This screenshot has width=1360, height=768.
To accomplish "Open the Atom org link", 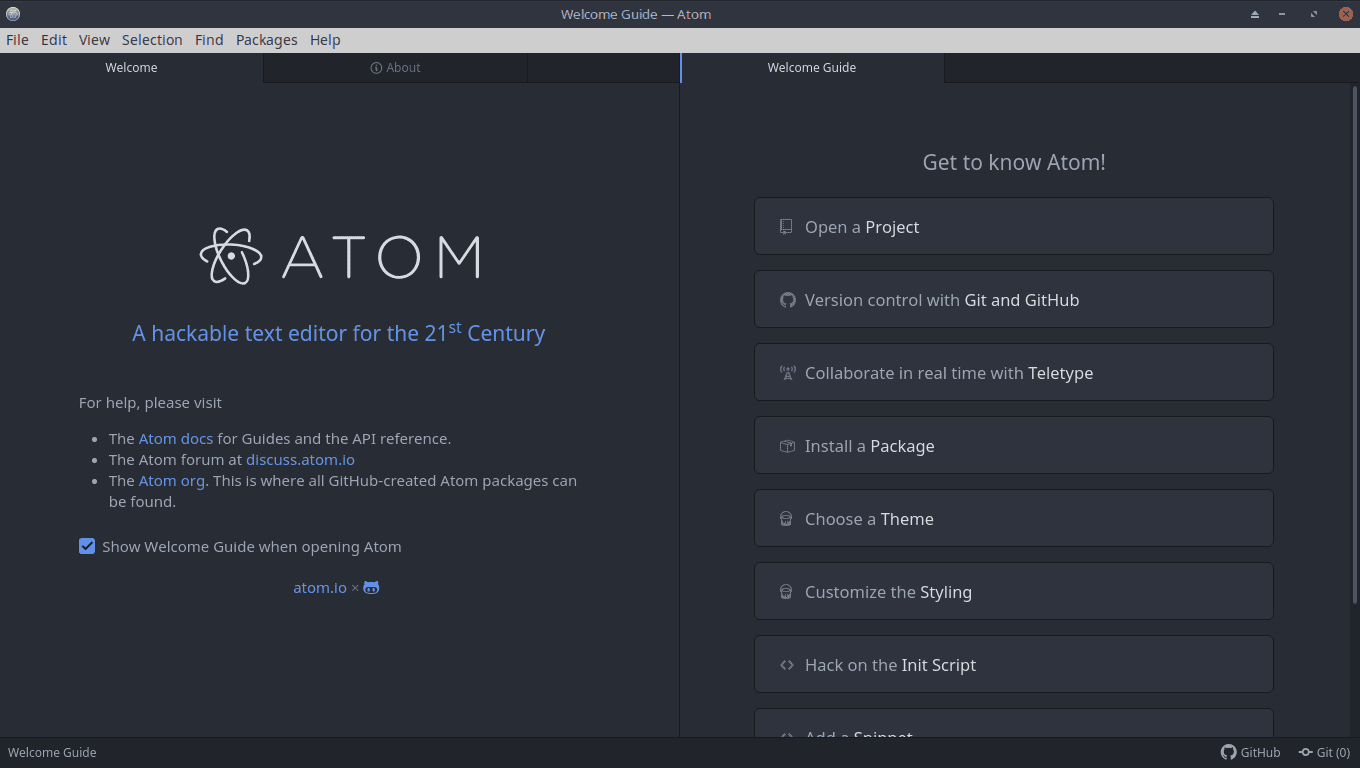I will coord(172,481).
